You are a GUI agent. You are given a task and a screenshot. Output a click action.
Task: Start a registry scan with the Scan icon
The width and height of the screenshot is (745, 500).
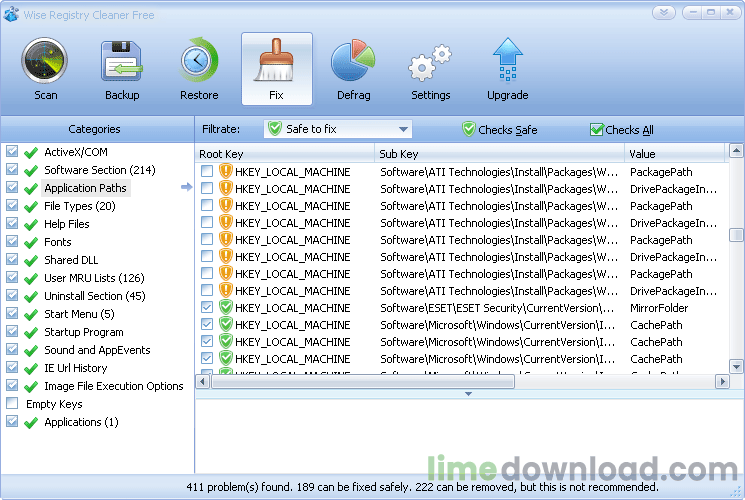[x=45, y=61]
